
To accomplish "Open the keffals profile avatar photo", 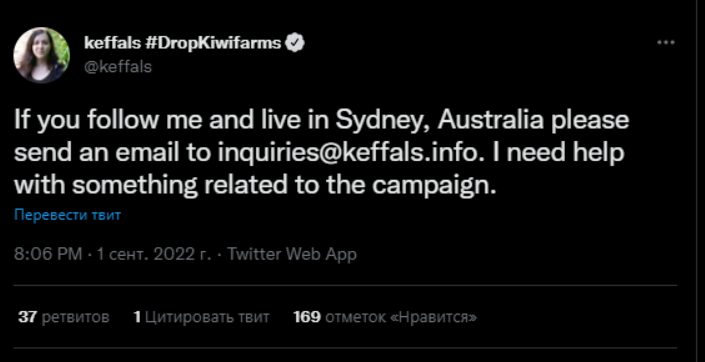I will pyautogui.click(x=41, y=55).
